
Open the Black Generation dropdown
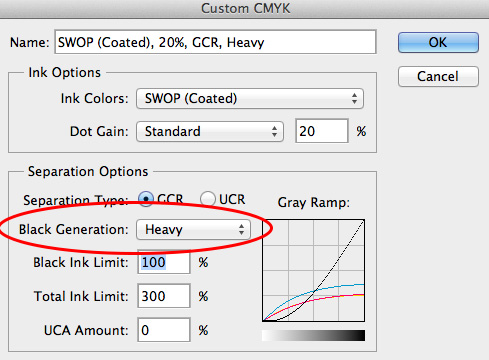click(193, 229)
